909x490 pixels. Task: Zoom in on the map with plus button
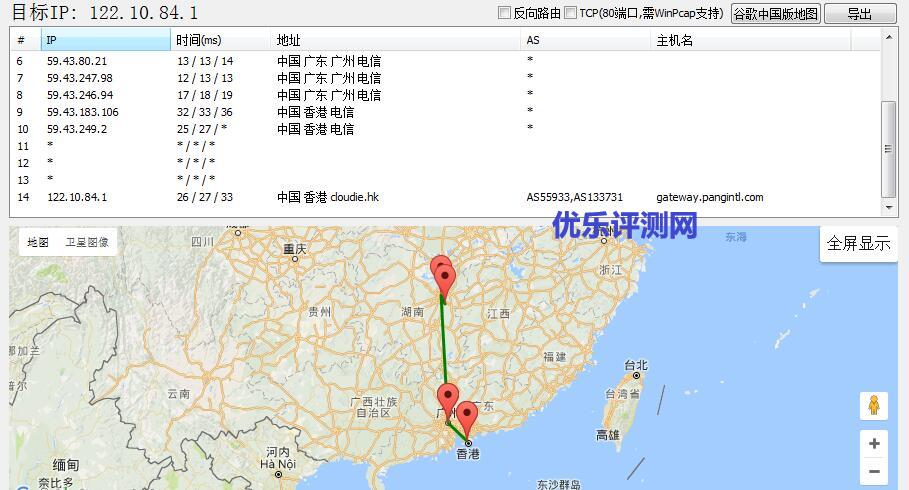pos(873,444)
